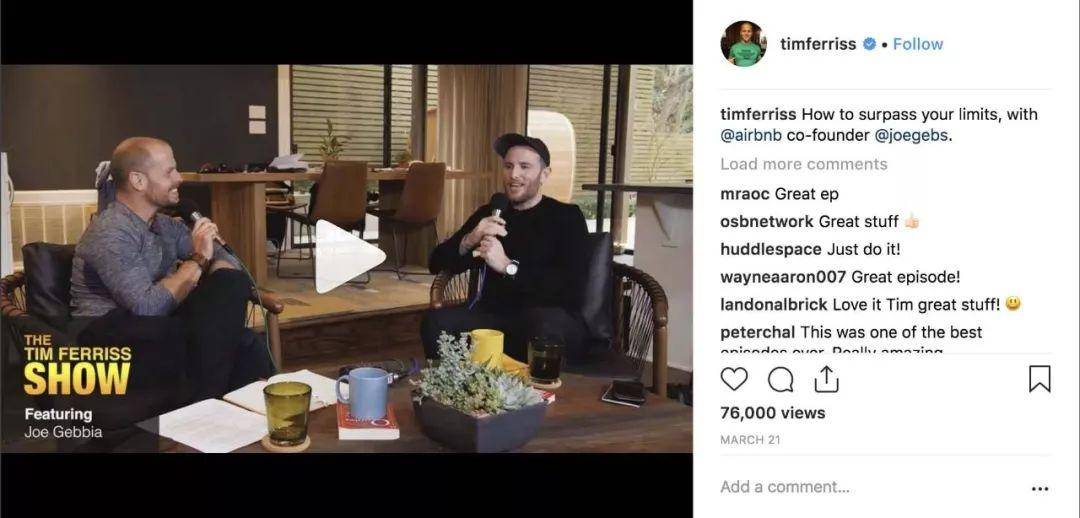
Task: Click the blue verified badge next to timferriss
Action: coord(869,44)
